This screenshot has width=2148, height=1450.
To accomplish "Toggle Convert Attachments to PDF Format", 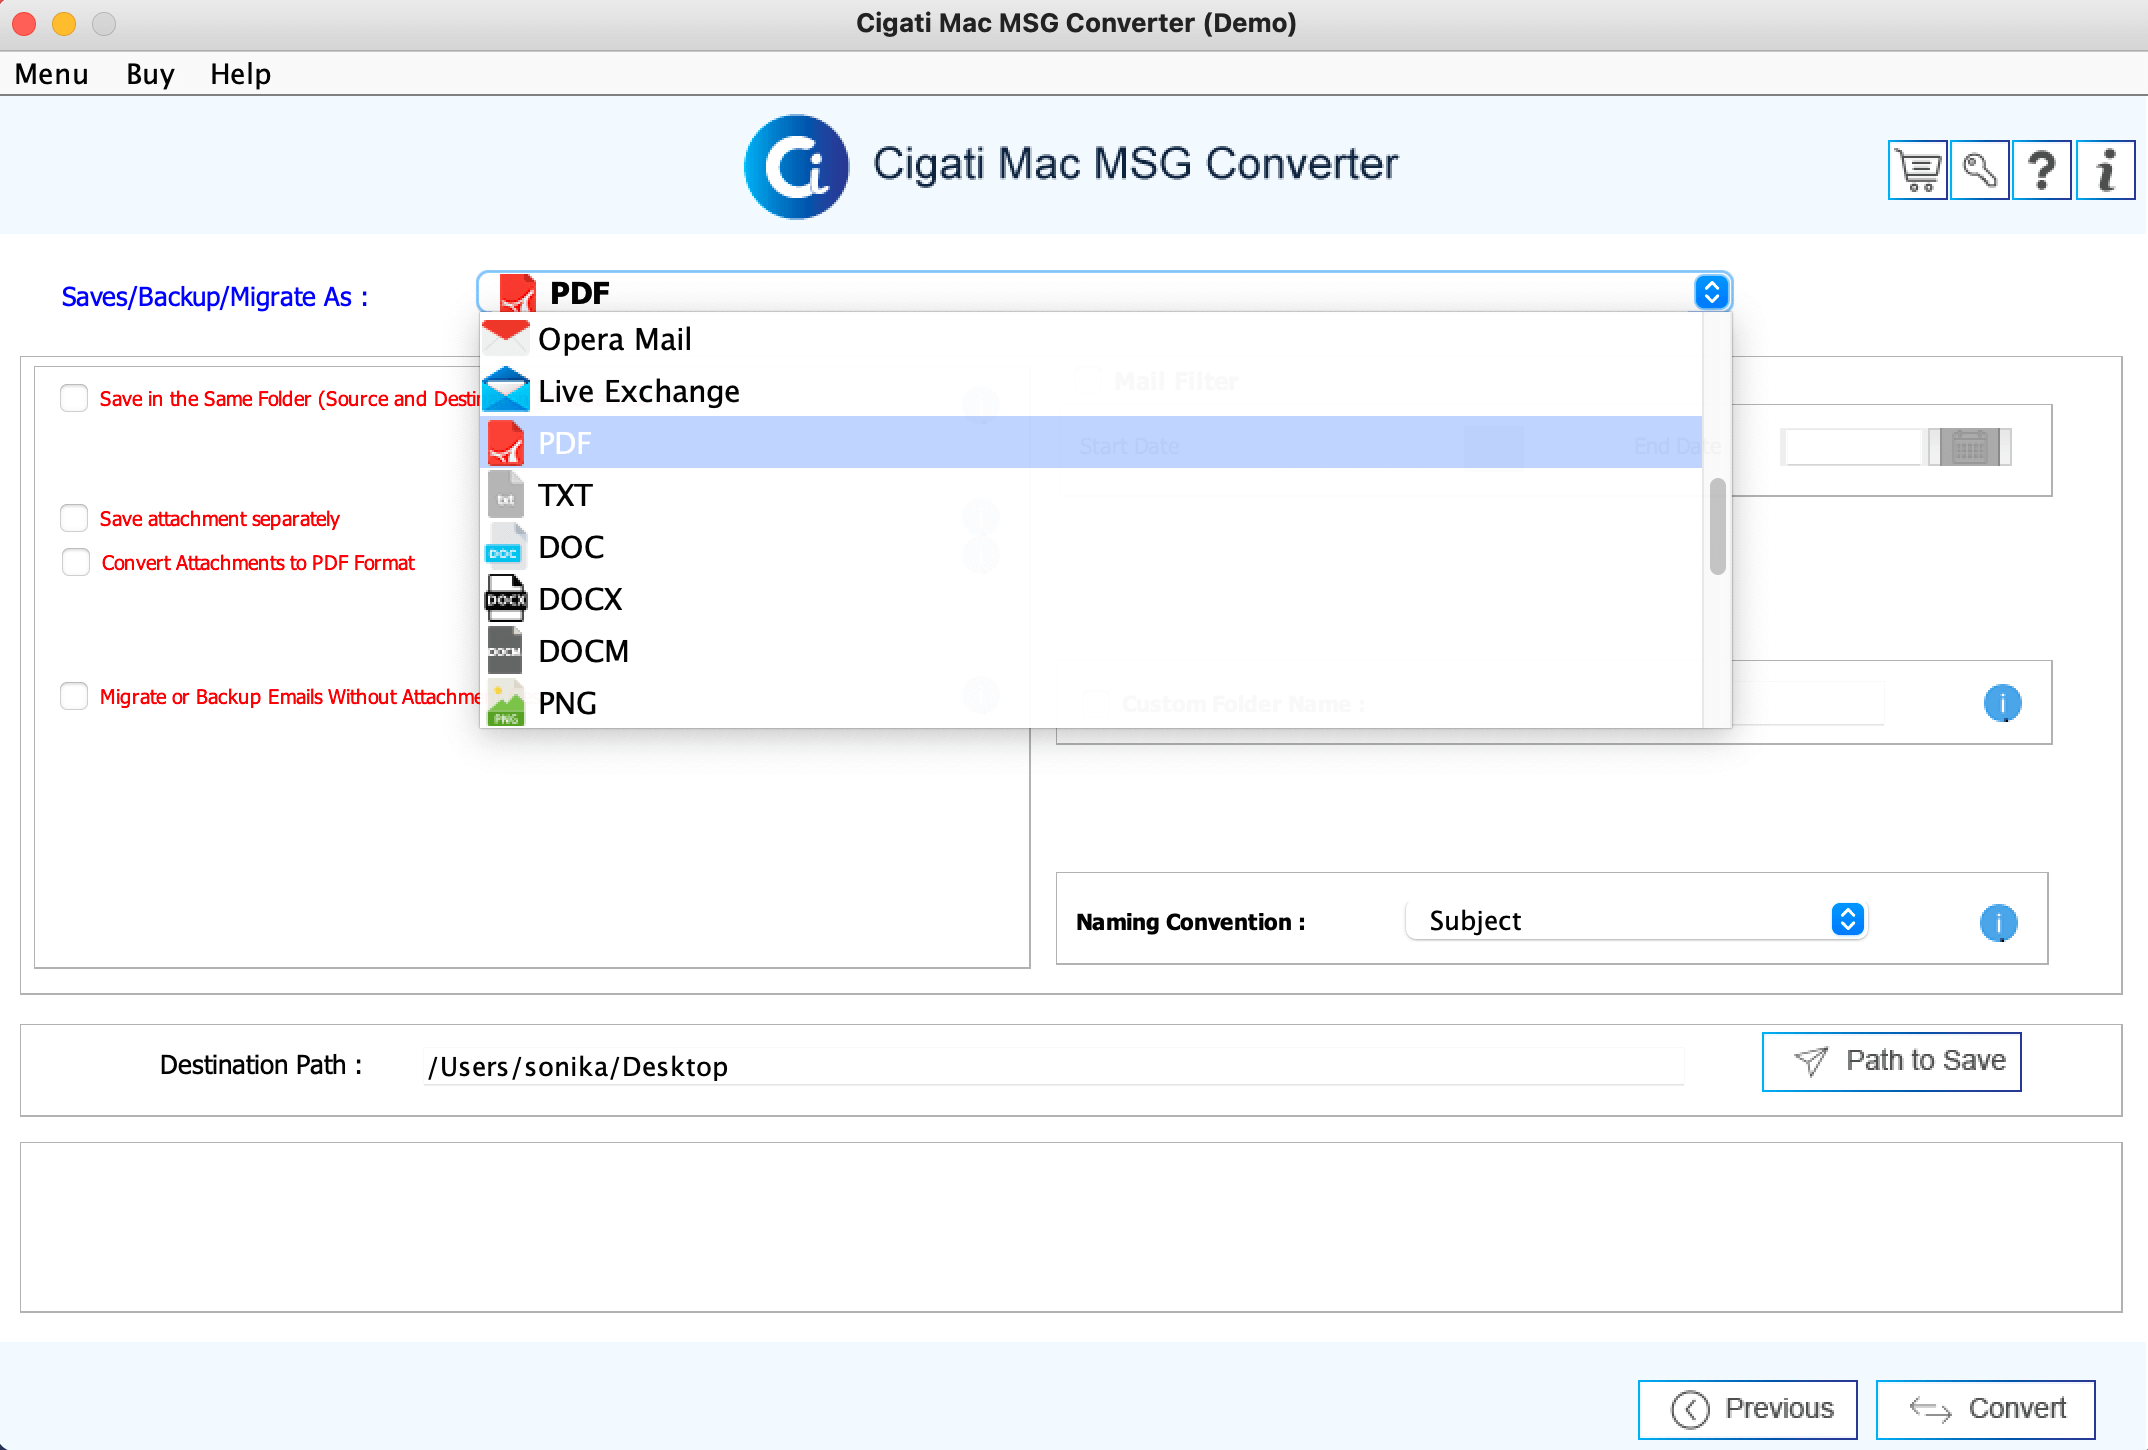I will pos(76,562).
